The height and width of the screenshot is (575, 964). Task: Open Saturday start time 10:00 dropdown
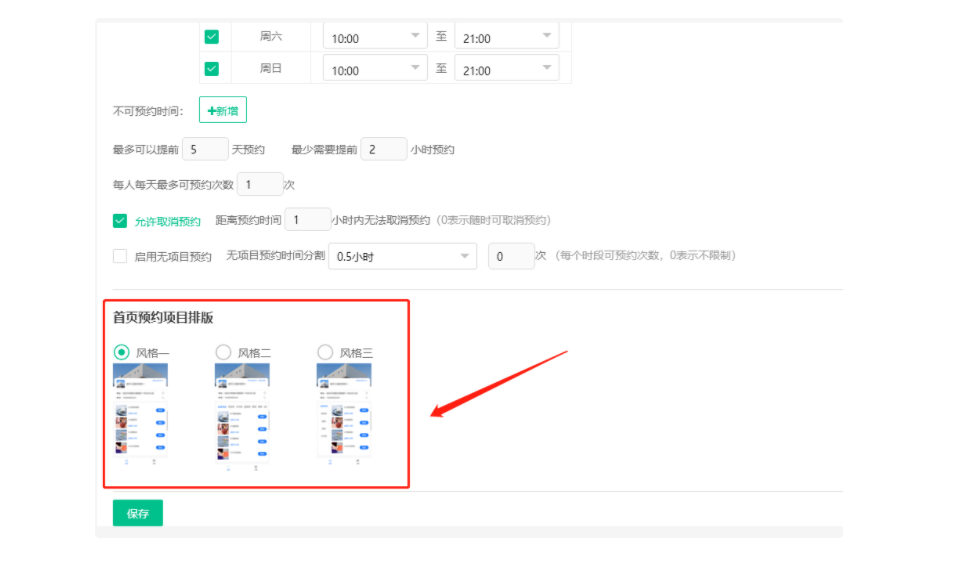375,38
